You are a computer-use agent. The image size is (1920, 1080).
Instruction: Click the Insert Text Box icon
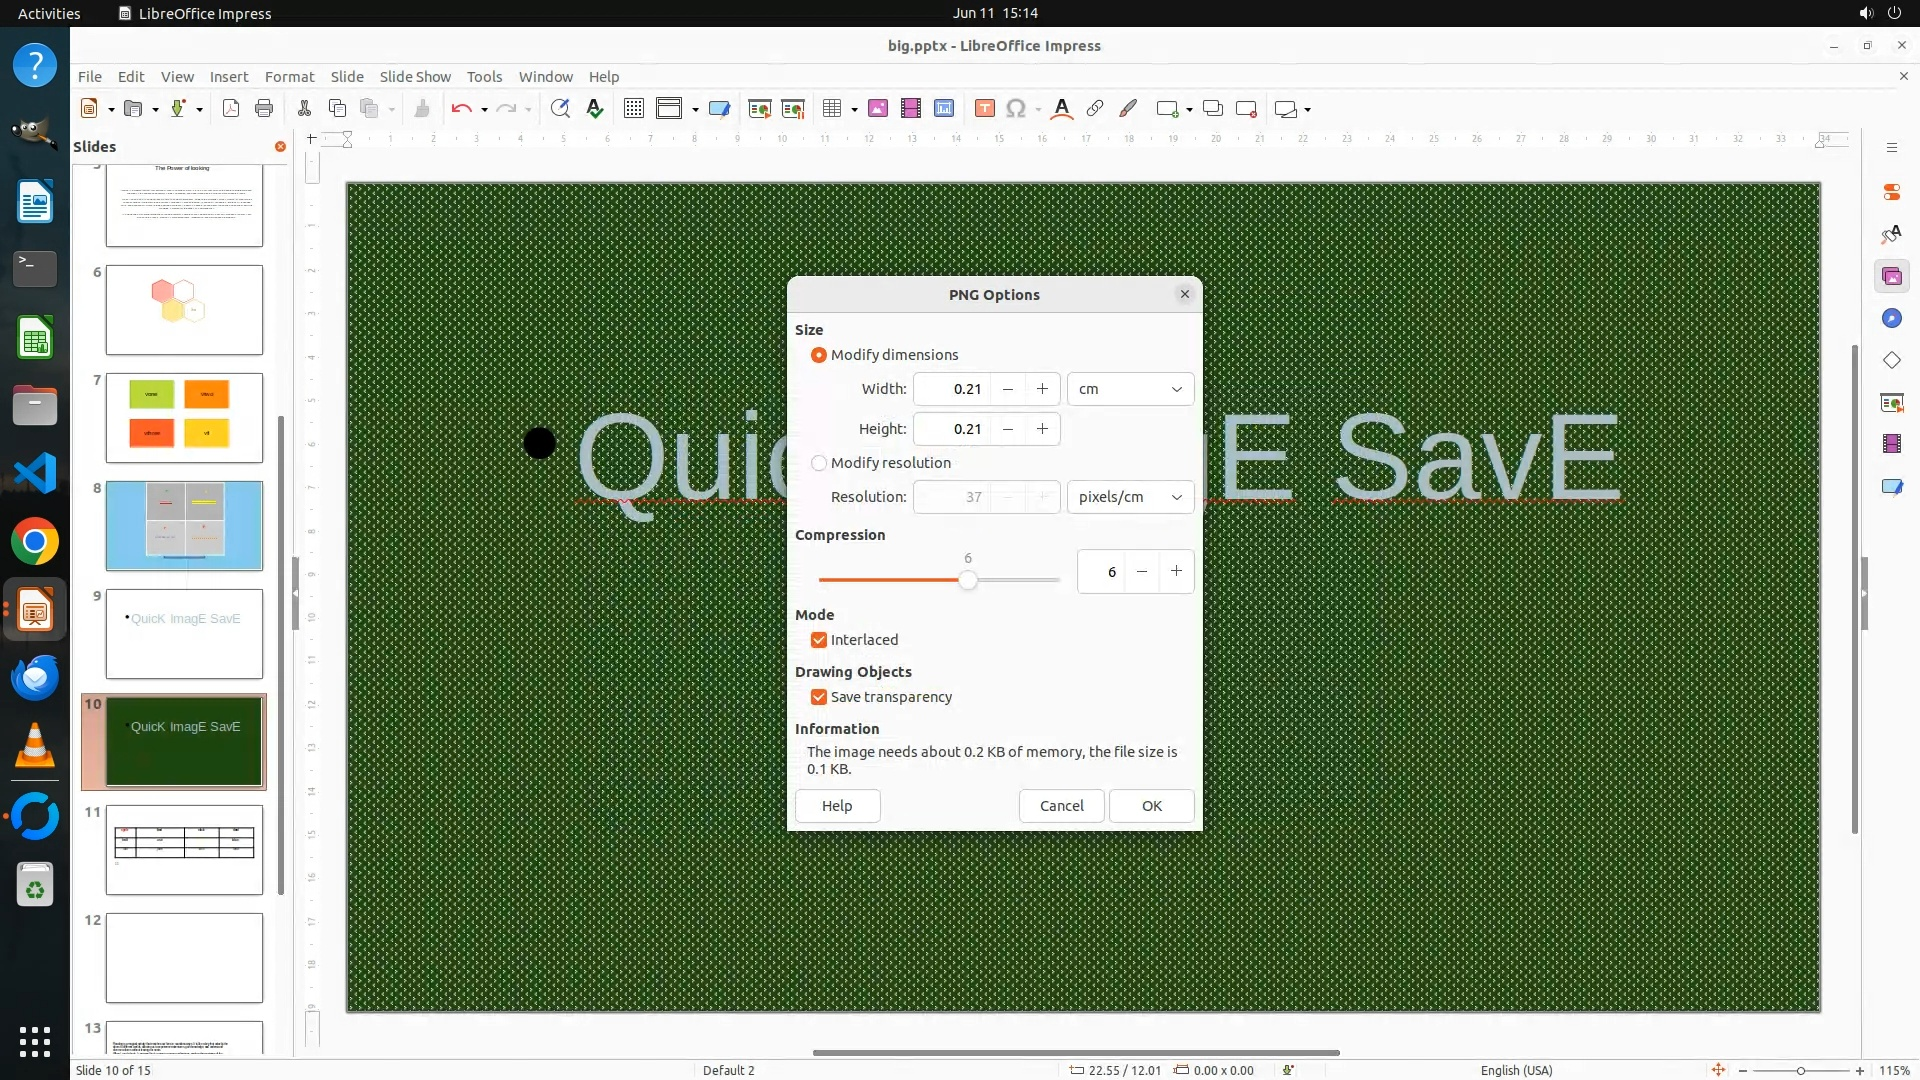coord(984,109)
